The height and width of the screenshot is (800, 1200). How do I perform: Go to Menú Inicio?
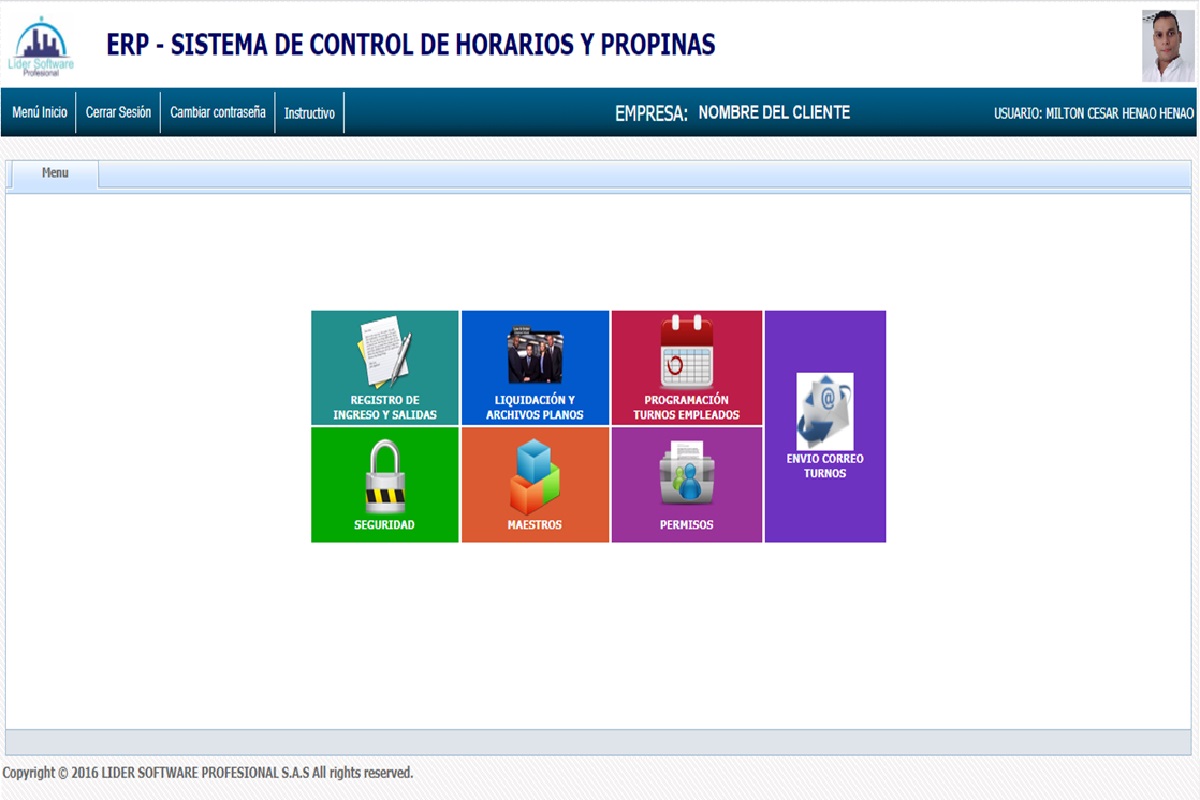point(40,113)
